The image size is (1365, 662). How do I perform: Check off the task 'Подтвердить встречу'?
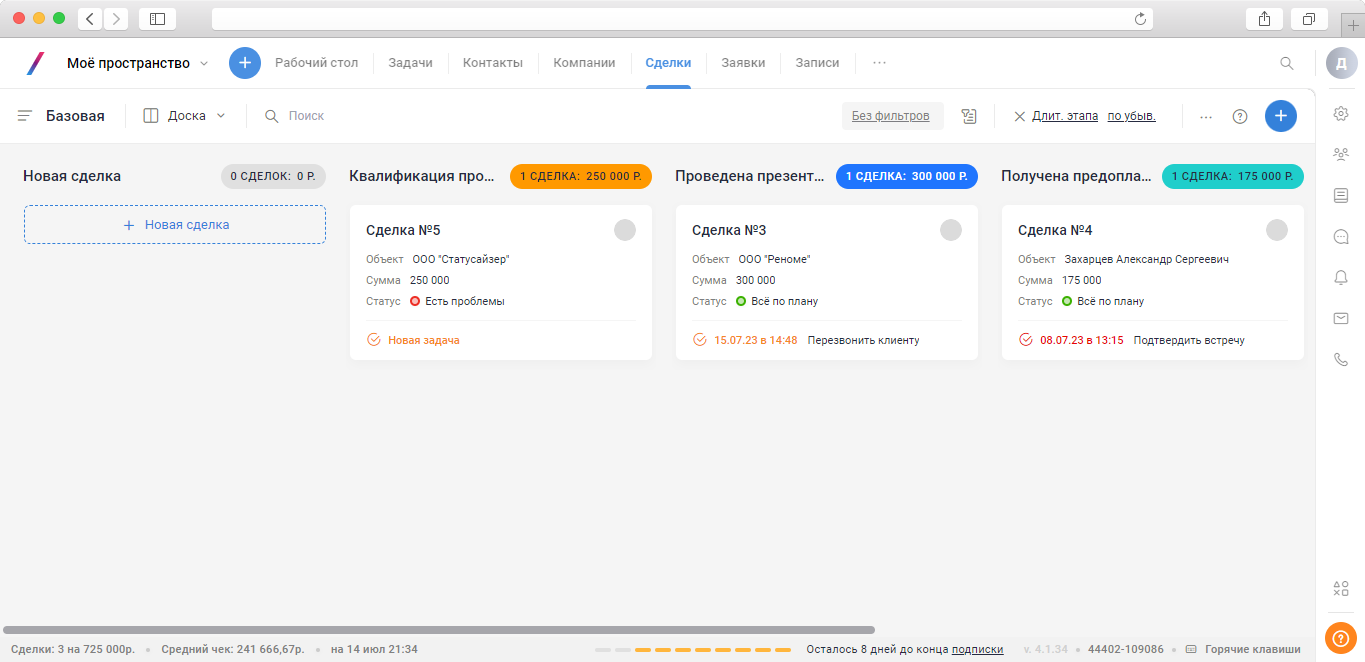(1026, 340)
